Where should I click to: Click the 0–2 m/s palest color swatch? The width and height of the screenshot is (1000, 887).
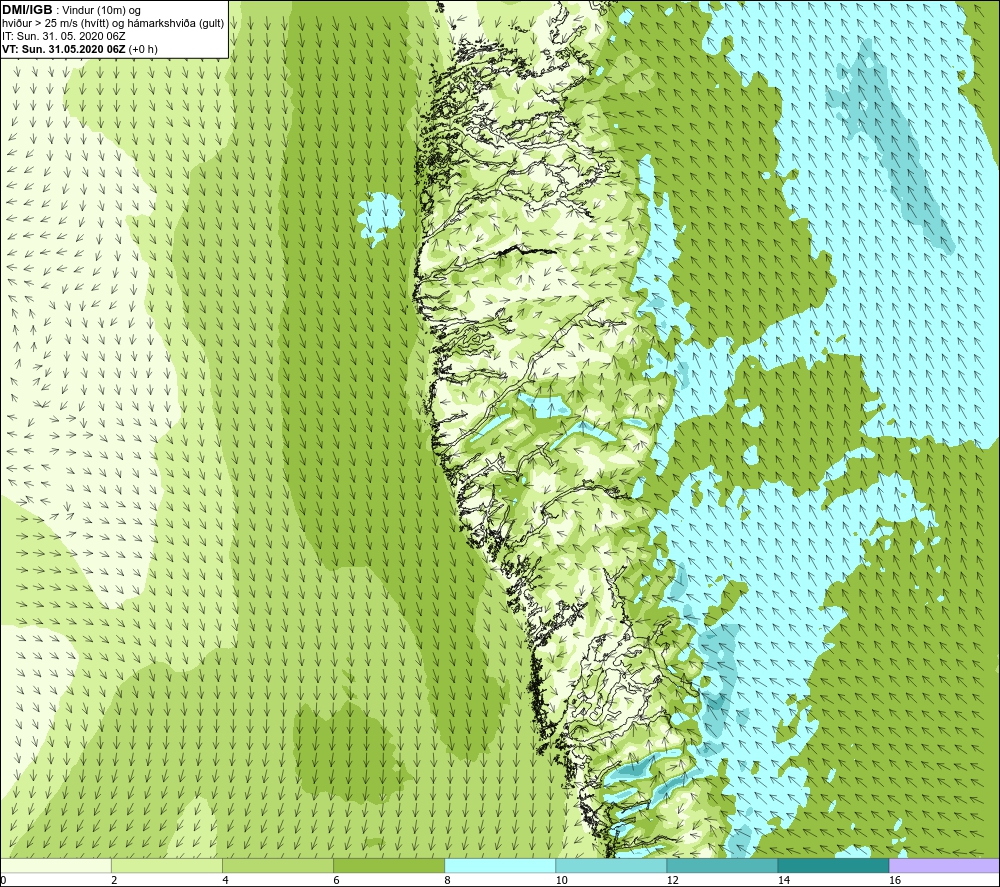click(x=55, y=865)
